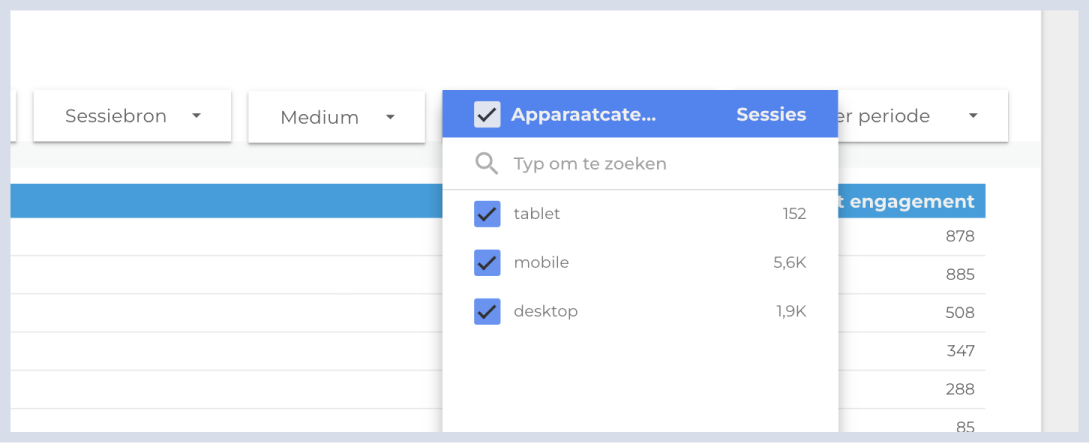This screenshot has width=1089, height=443.
Task: Select the desktop option label
Action: [546, 312]
